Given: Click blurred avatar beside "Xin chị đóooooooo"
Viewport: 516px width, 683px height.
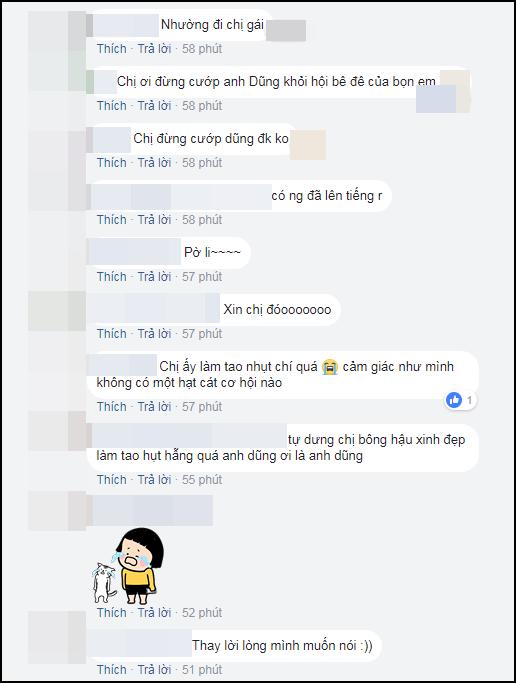Looking at the screenshot, I should point(57,311).
